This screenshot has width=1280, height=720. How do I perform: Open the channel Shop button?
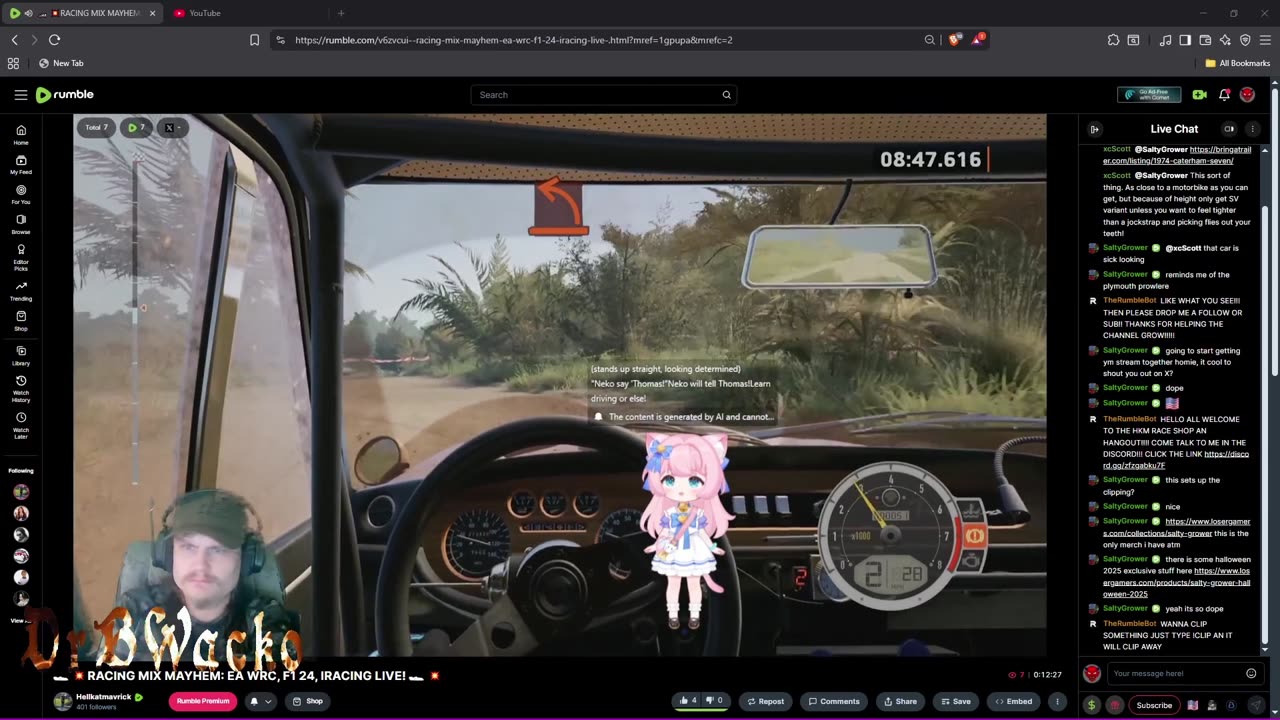pyautogui.click(x=307, y=701)
